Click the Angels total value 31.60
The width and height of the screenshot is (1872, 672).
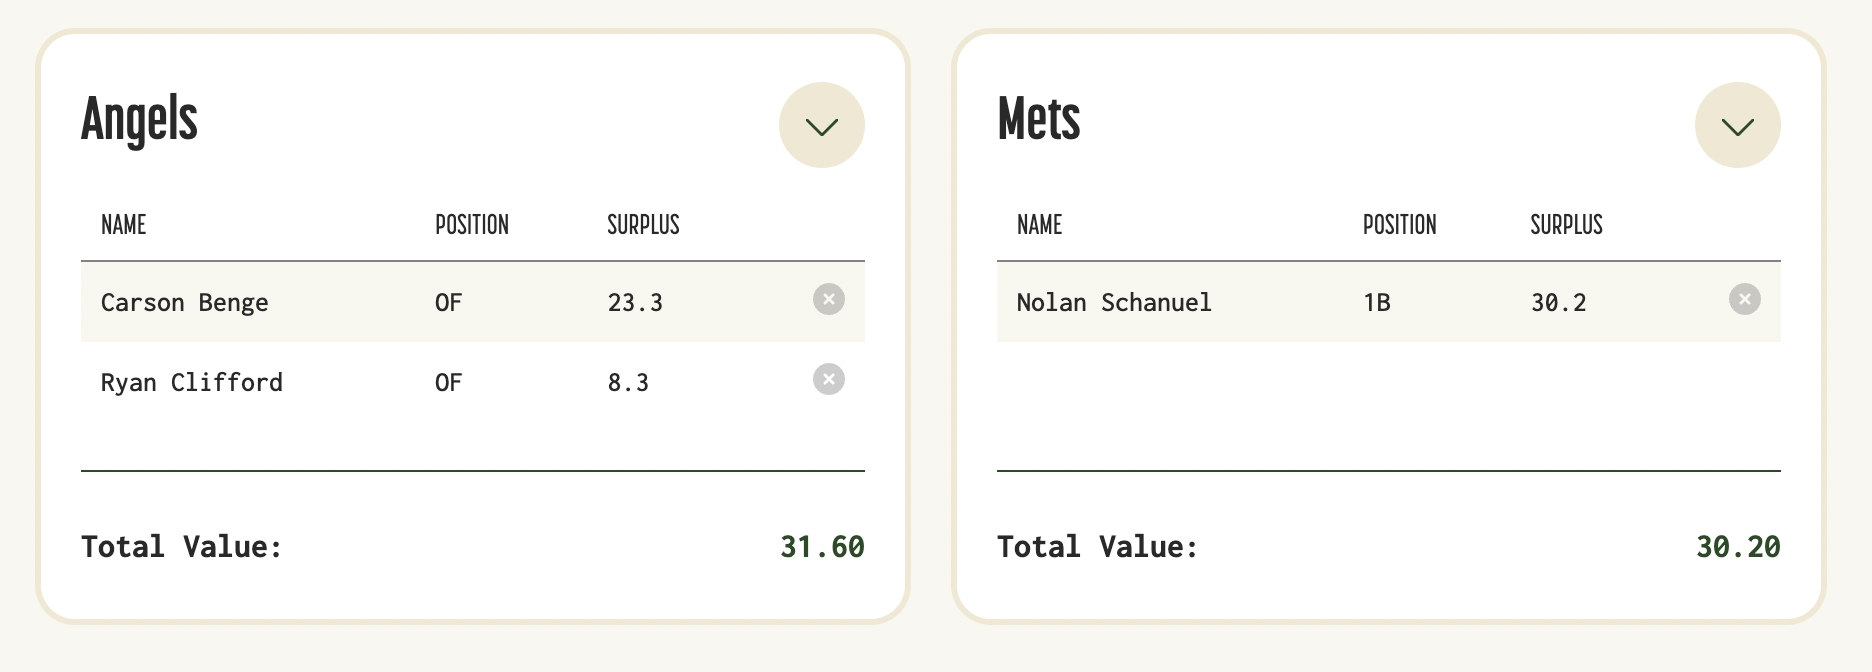pos(822,547)
